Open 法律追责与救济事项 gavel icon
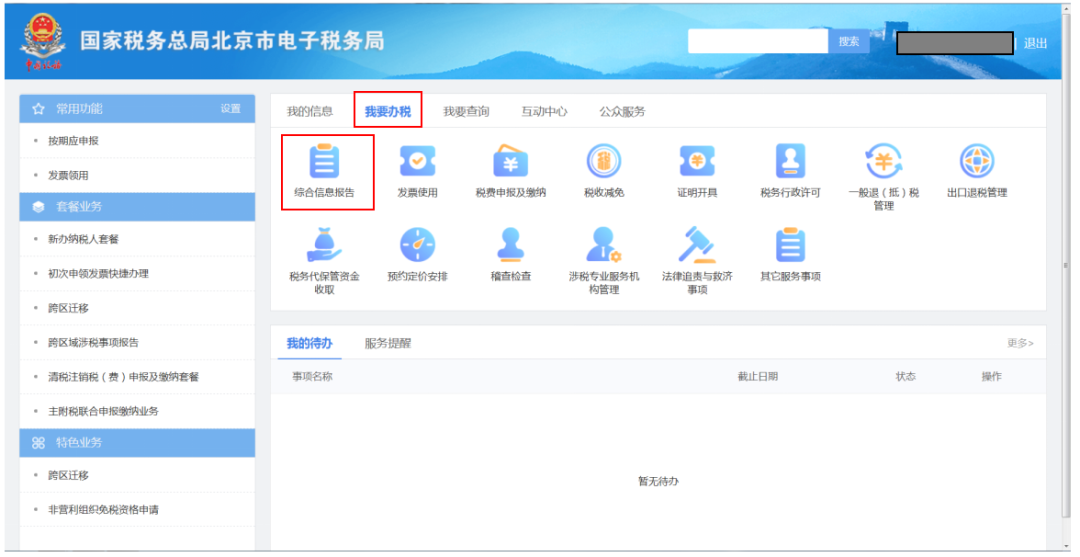Viewport: 1080px width, 557px height. 697,245
